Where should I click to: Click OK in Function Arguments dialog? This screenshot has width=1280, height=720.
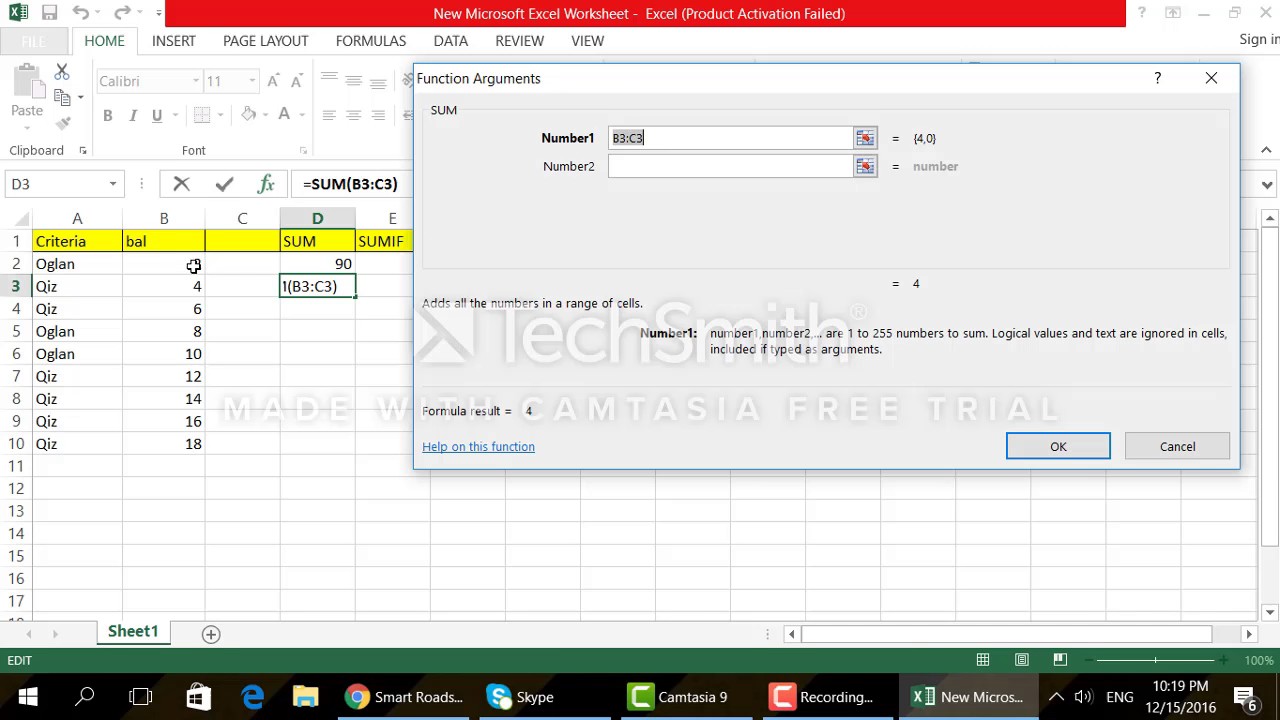click(1058, 447)
